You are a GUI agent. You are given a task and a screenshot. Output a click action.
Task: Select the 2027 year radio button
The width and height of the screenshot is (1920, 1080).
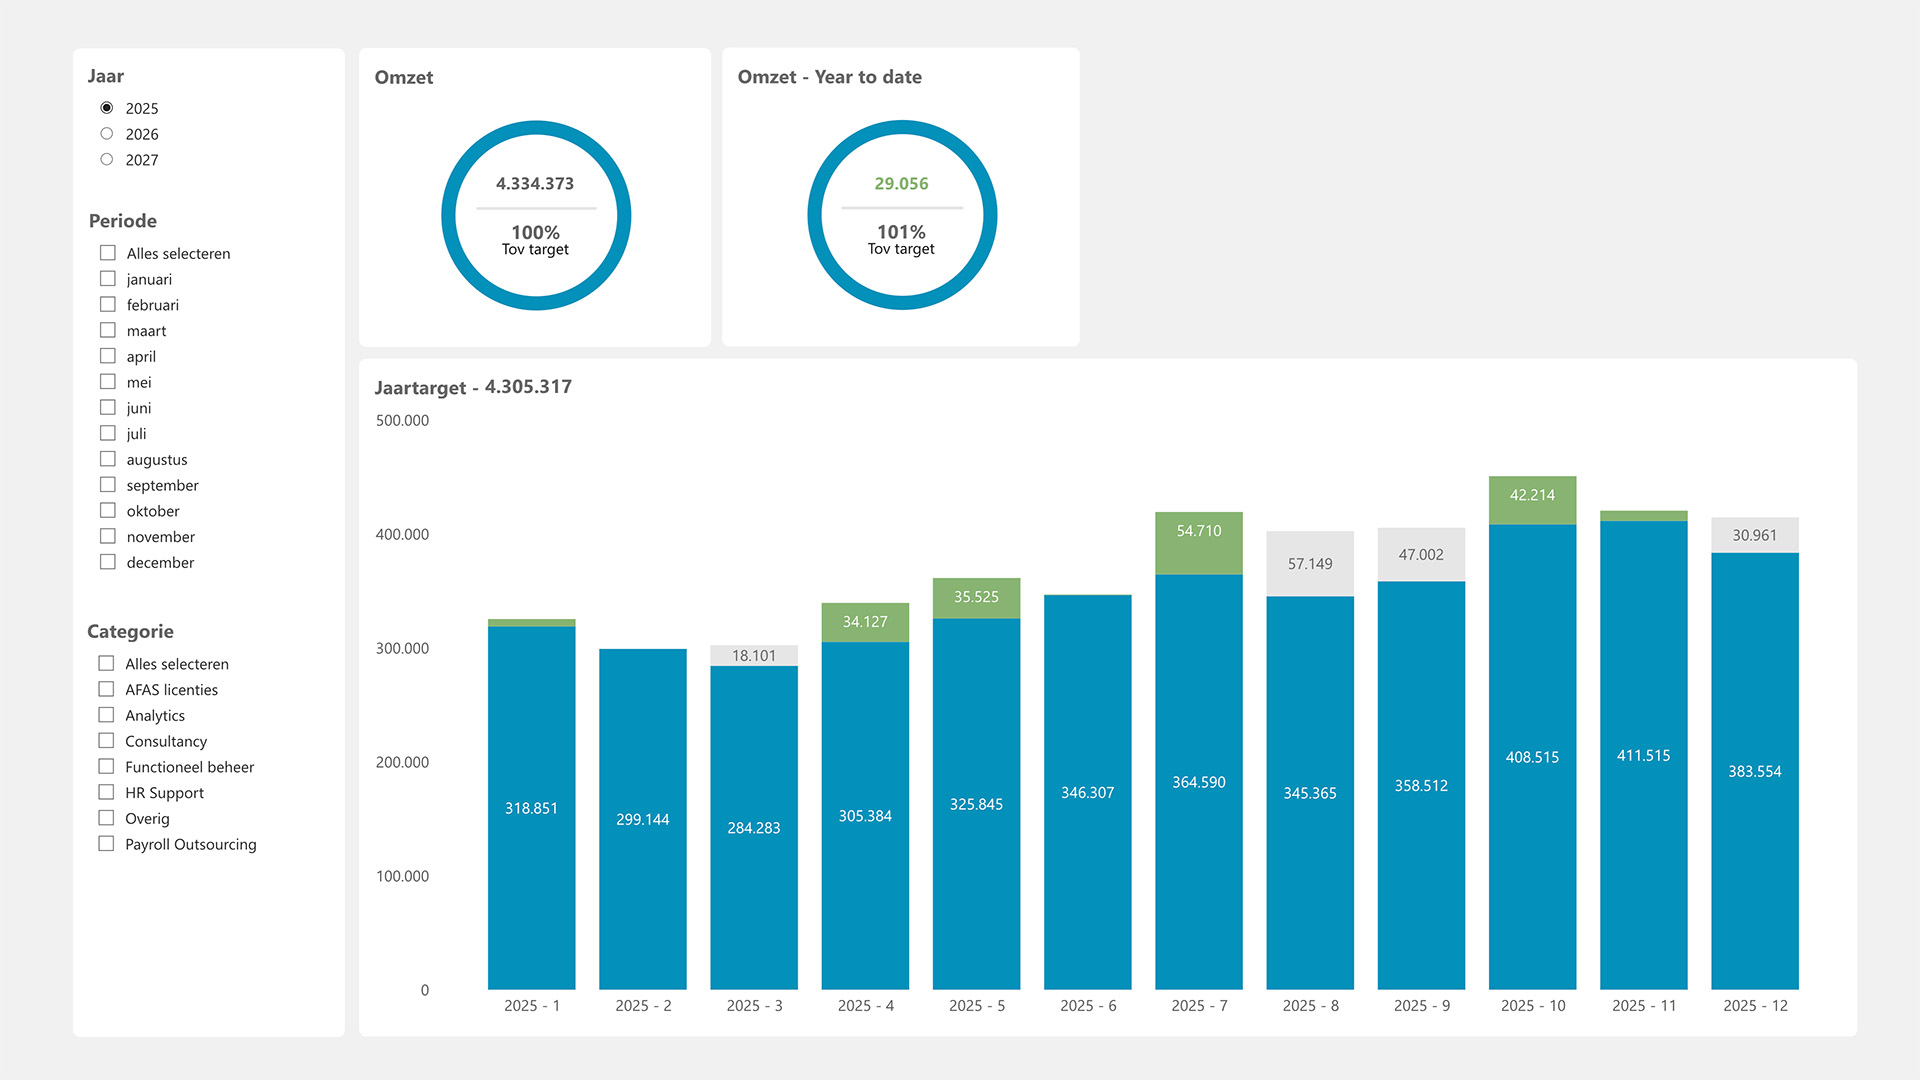click(107, 160)
